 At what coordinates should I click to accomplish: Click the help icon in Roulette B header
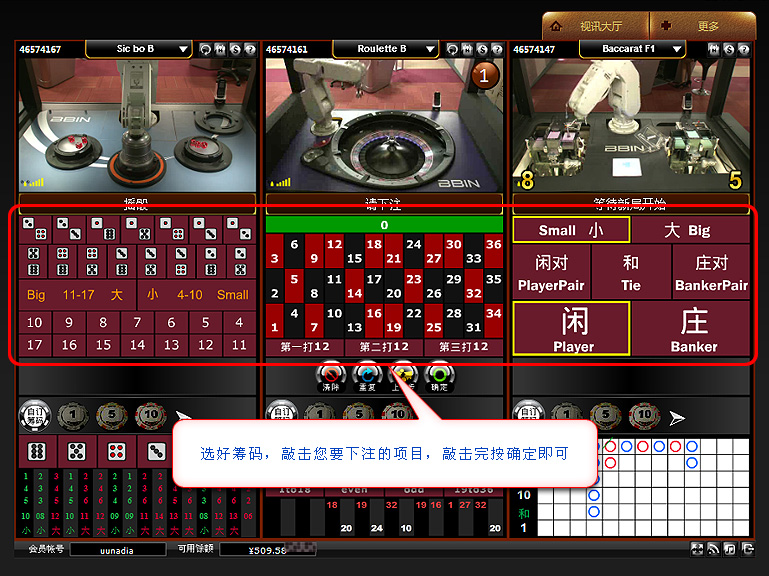496,49
